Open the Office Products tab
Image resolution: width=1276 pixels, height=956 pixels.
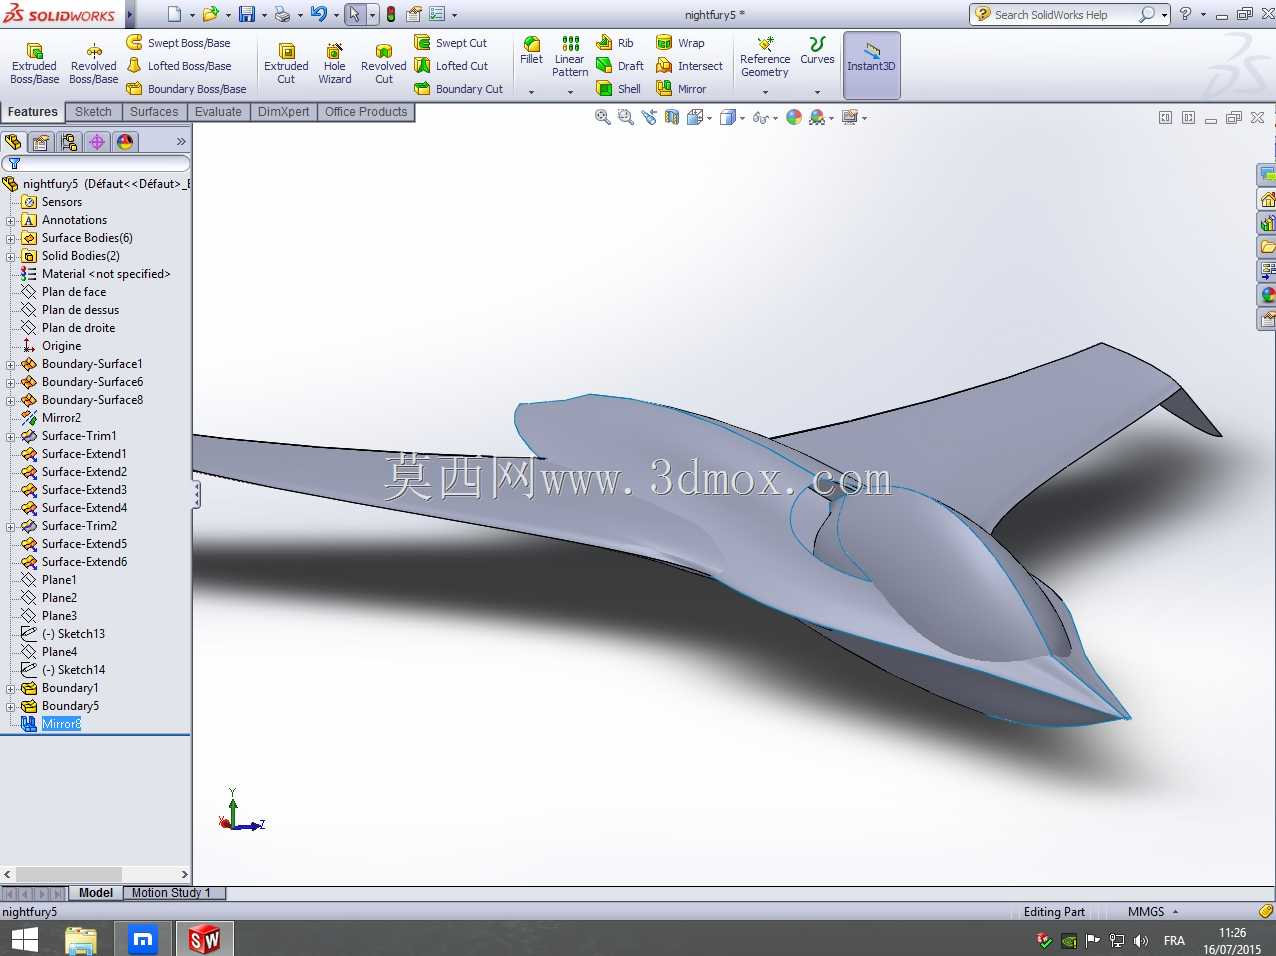tap(366, 112)
